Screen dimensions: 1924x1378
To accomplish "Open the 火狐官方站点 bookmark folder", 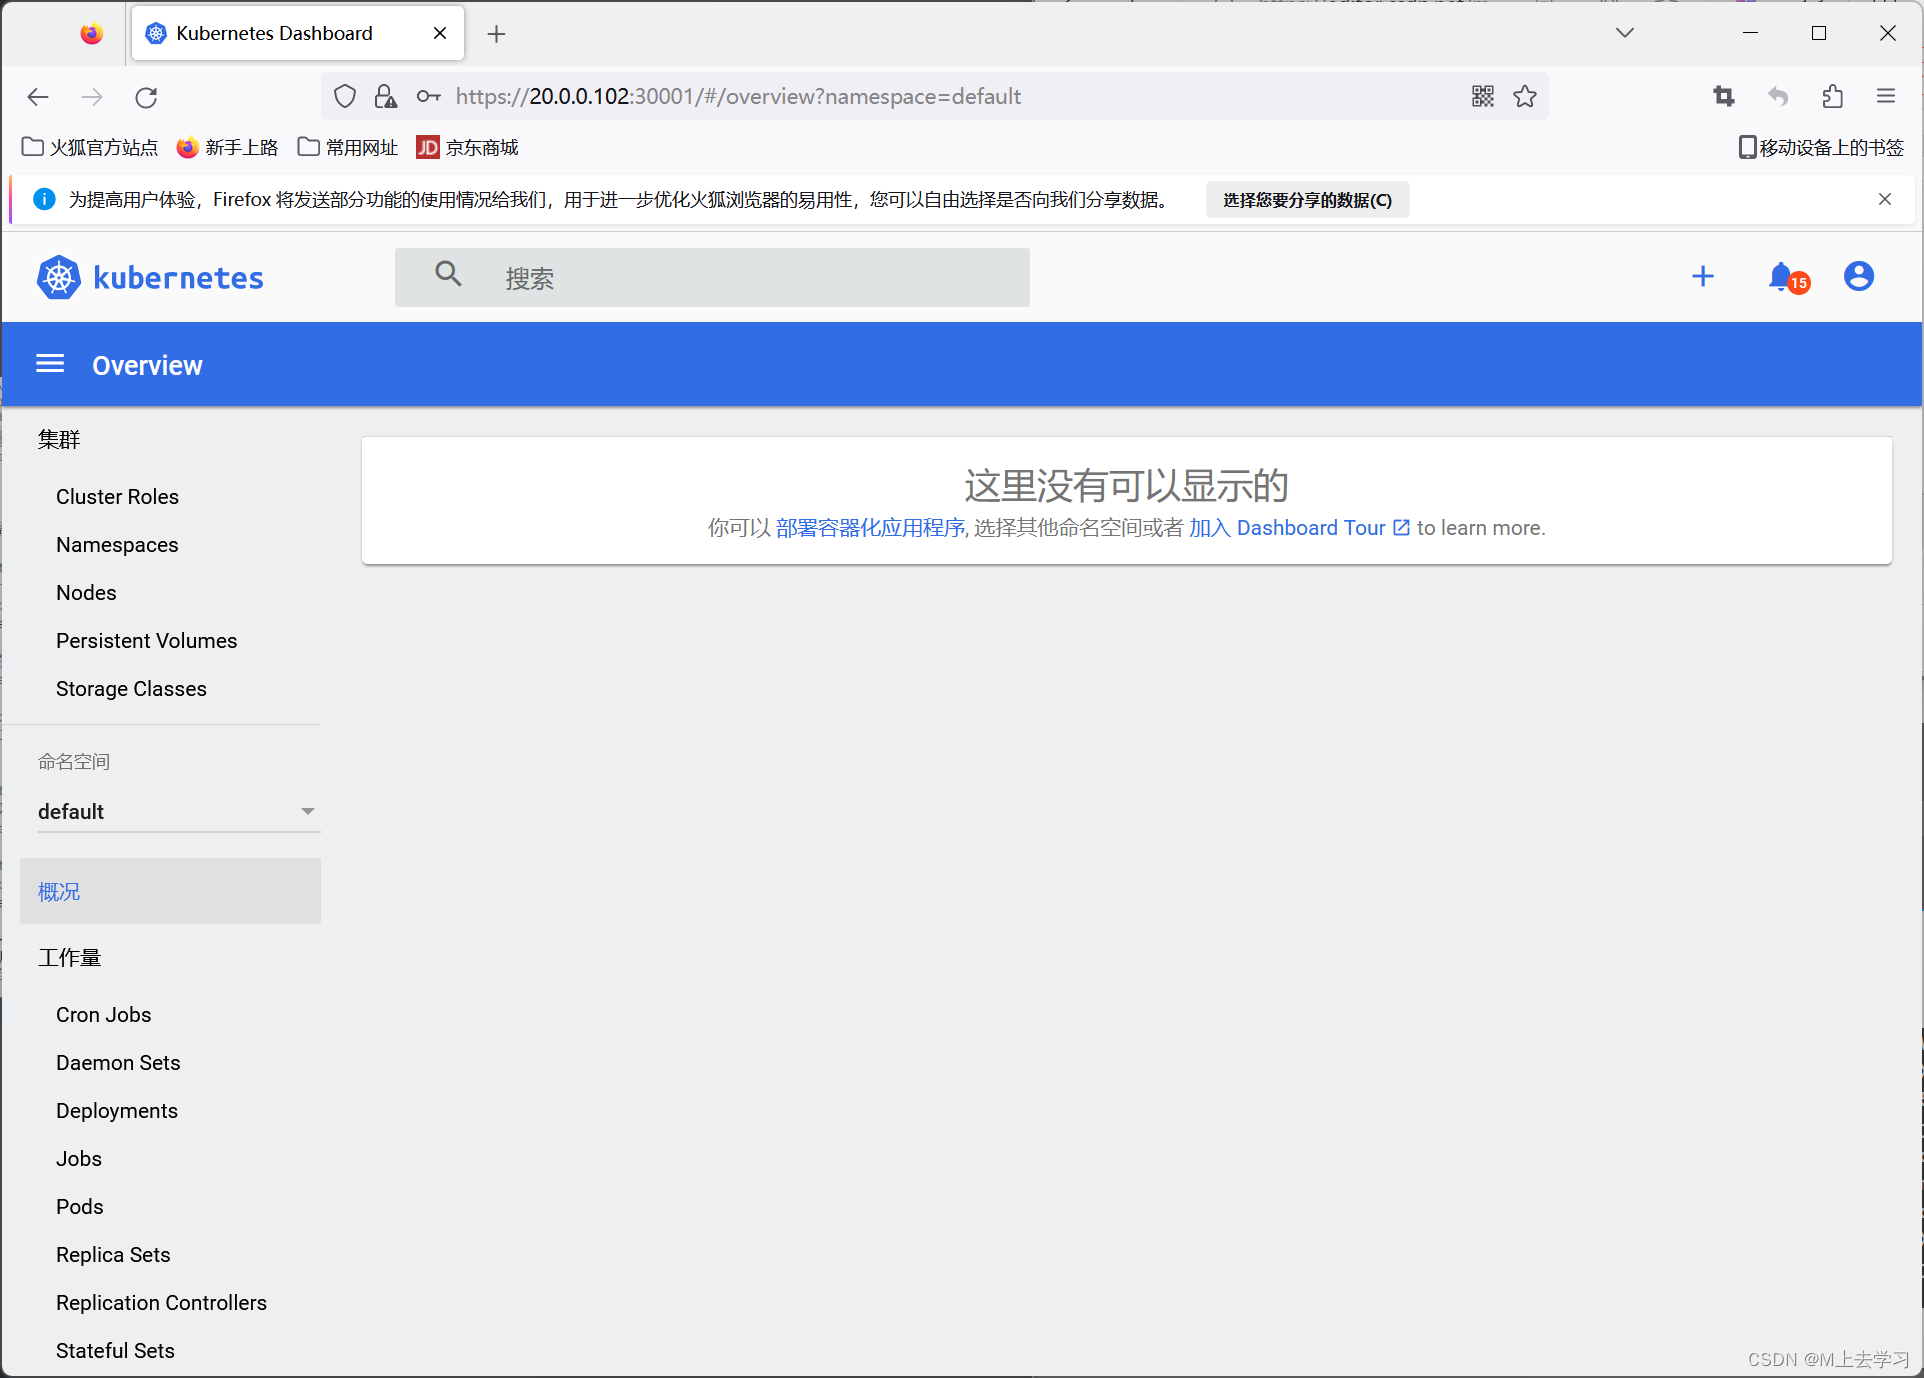I will pos(90,147).
